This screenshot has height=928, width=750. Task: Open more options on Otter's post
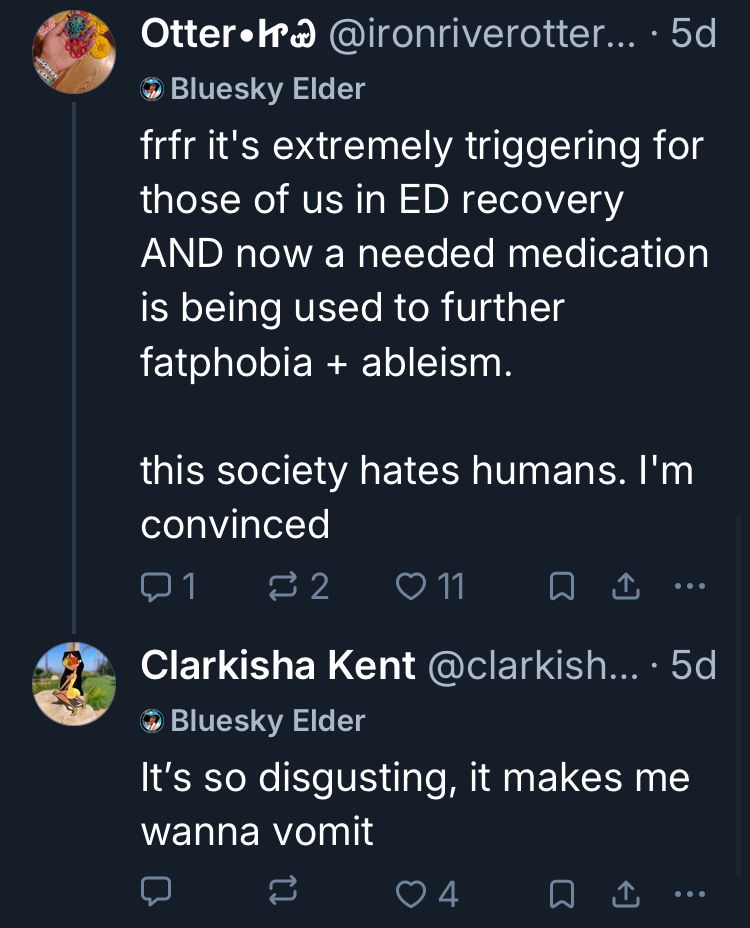point(690,587)
